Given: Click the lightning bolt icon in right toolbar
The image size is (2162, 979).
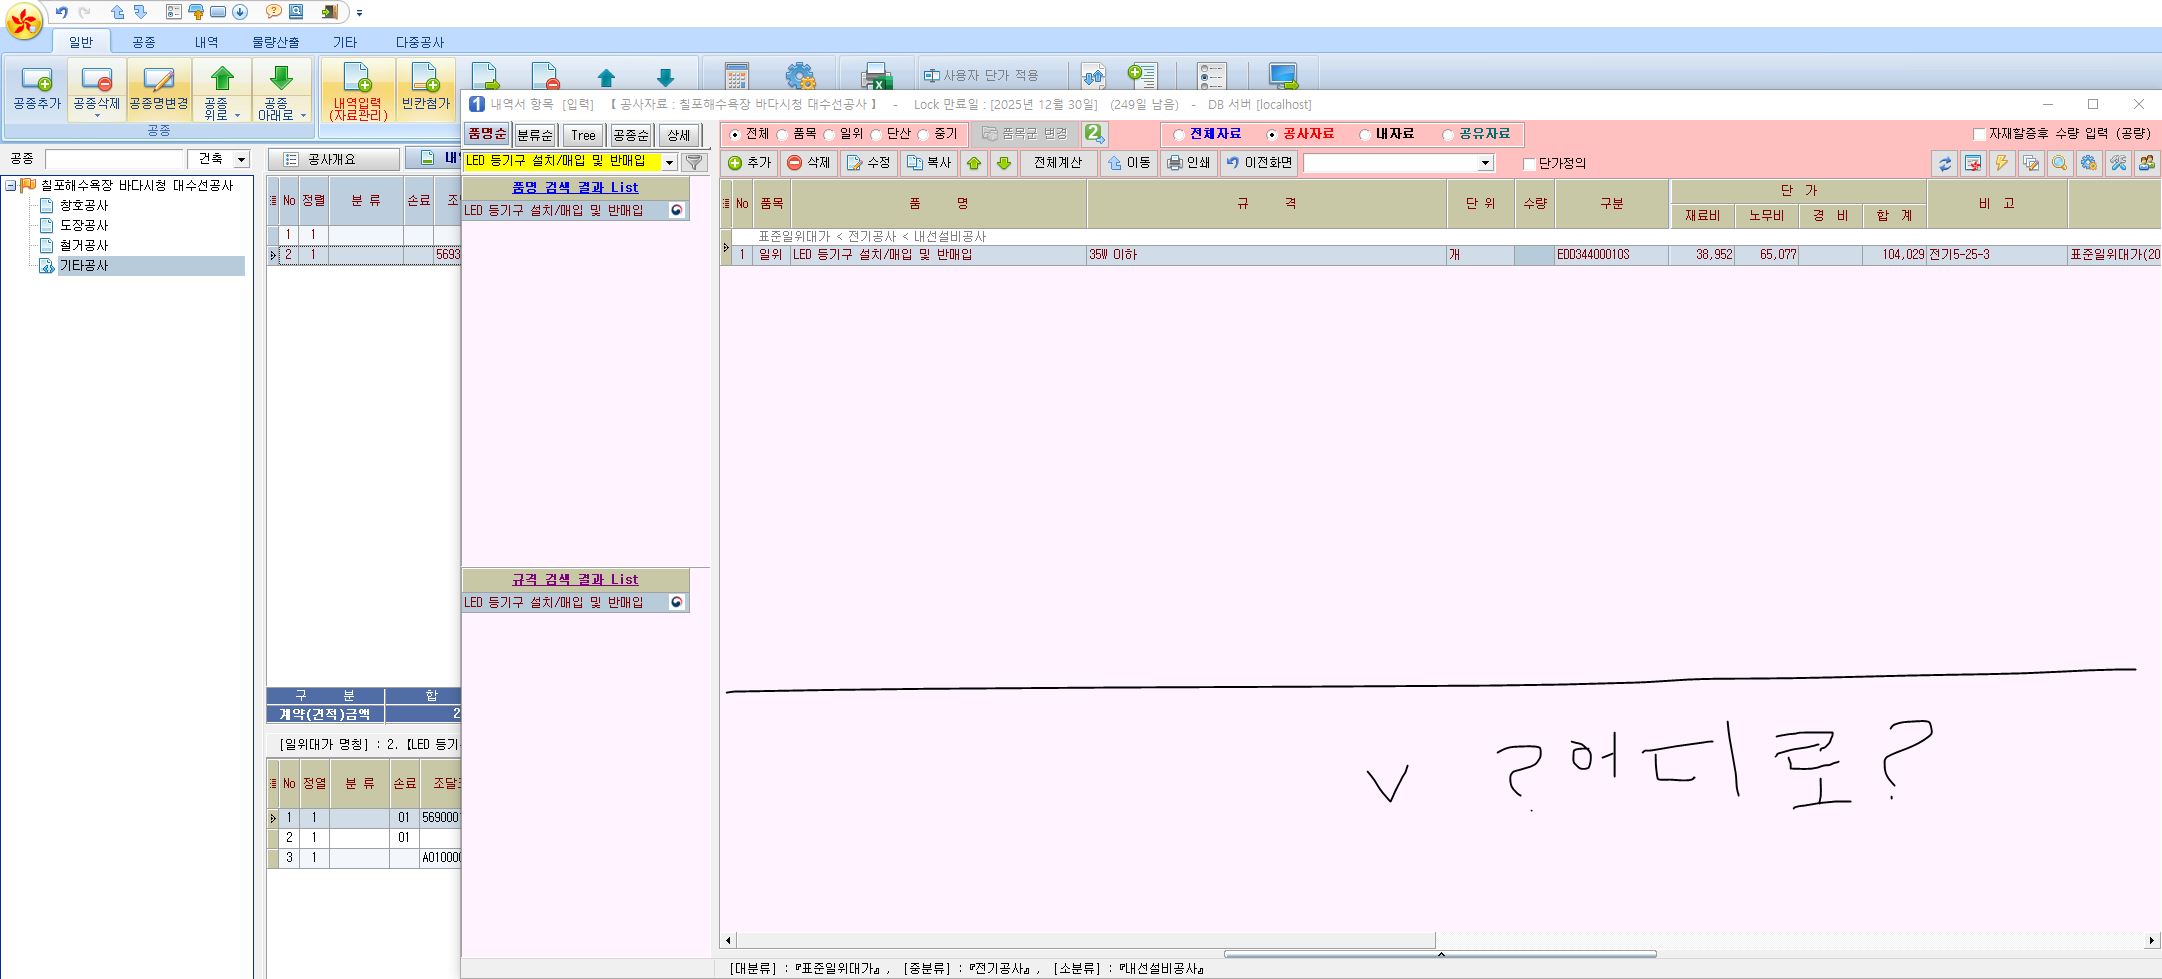Looking at the screenshot, I should [2002, 163].
